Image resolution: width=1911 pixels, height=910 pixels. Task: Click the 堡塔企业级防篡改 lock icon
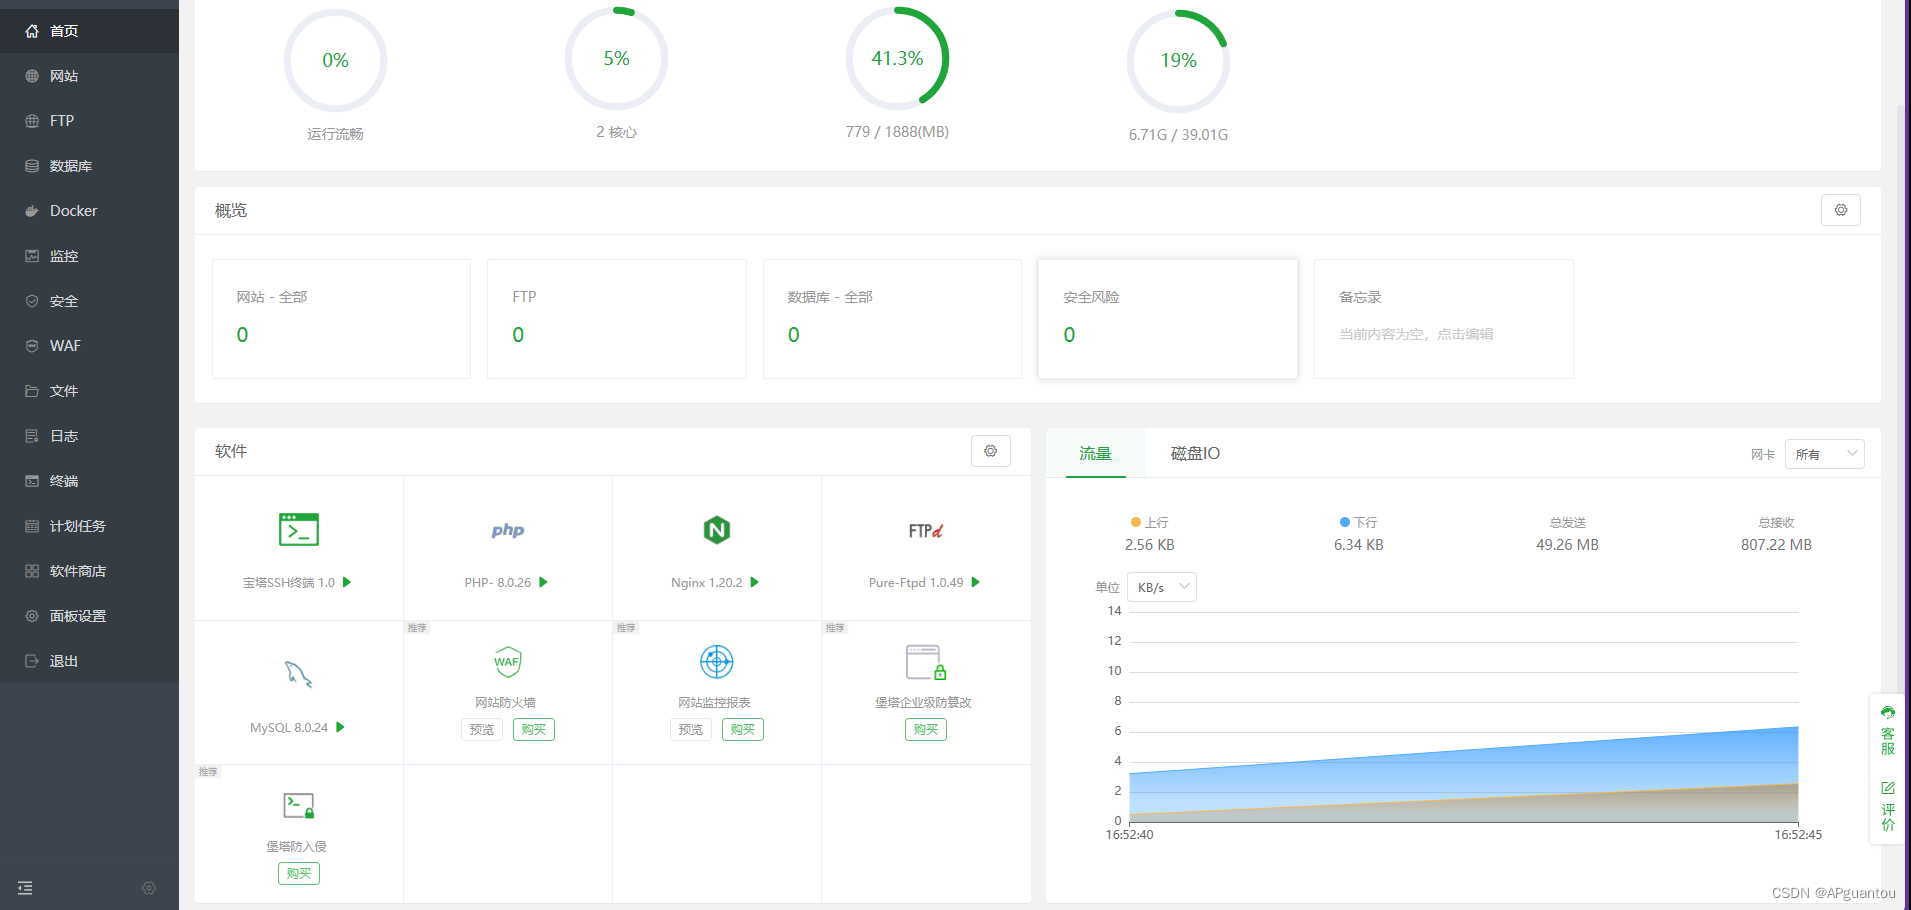926,662
